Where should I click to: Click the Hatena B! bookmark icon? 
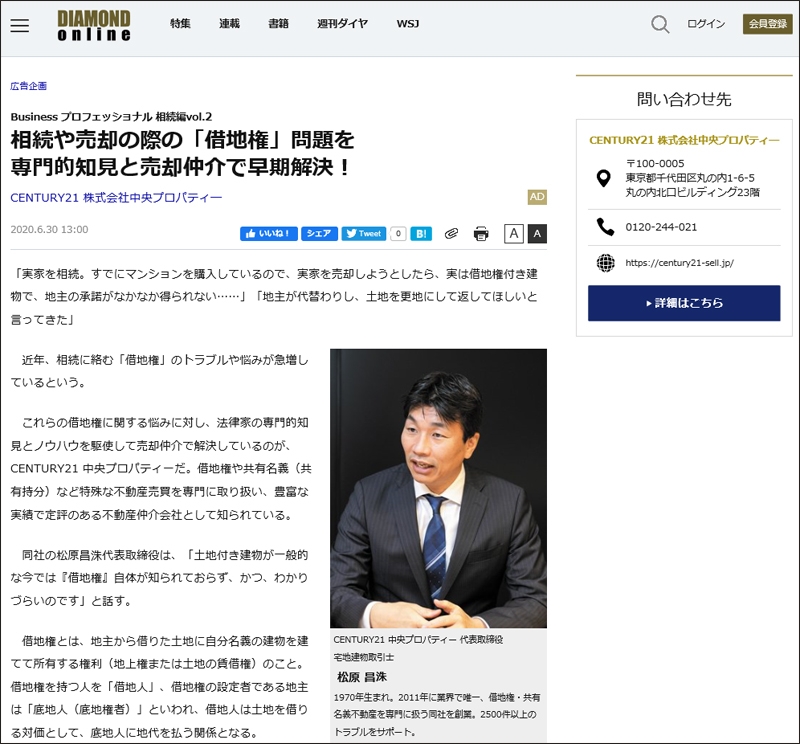click(421, 234)
